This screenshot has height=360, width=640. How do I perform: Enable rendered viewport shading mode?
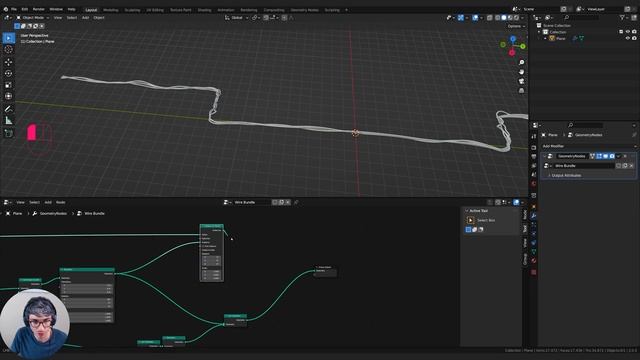(x=516, y=18)
